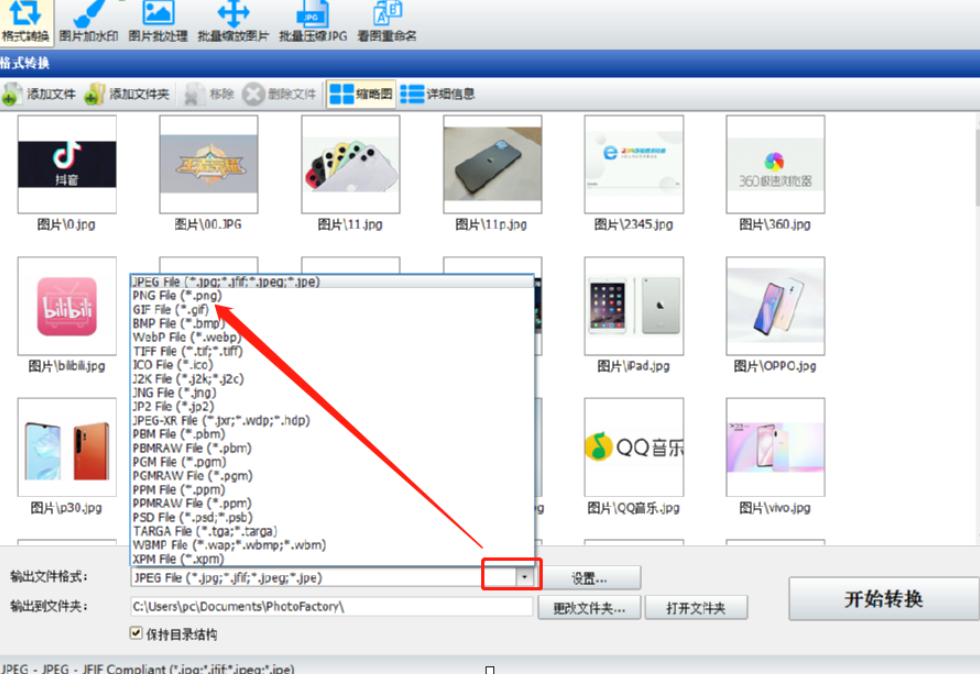Click the 移除 remove toolbar item

[x=209, y=94]
